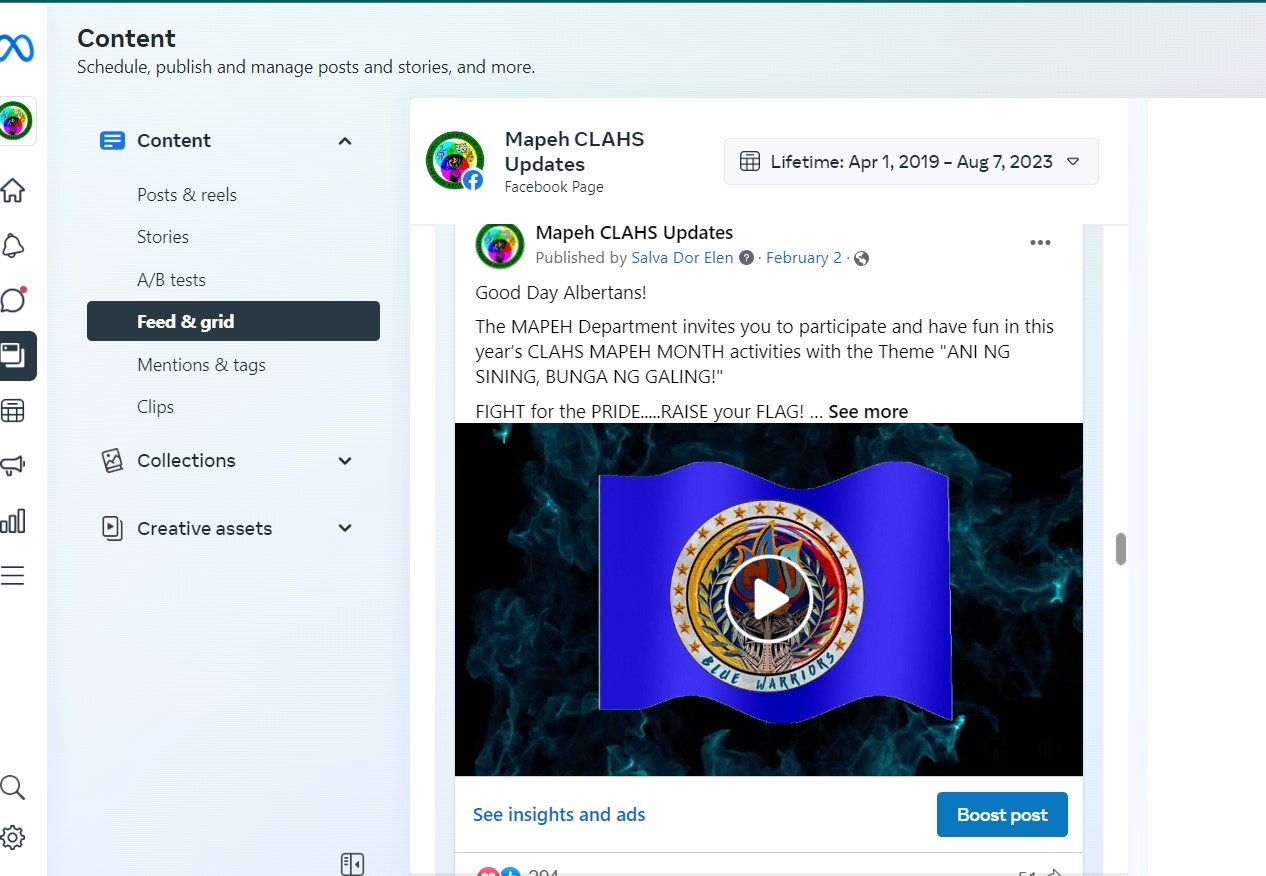Click the Search magnifier icon
The height and width of the screenshot is (876, 1266).
pyautogui.click(x=12, y=787)
